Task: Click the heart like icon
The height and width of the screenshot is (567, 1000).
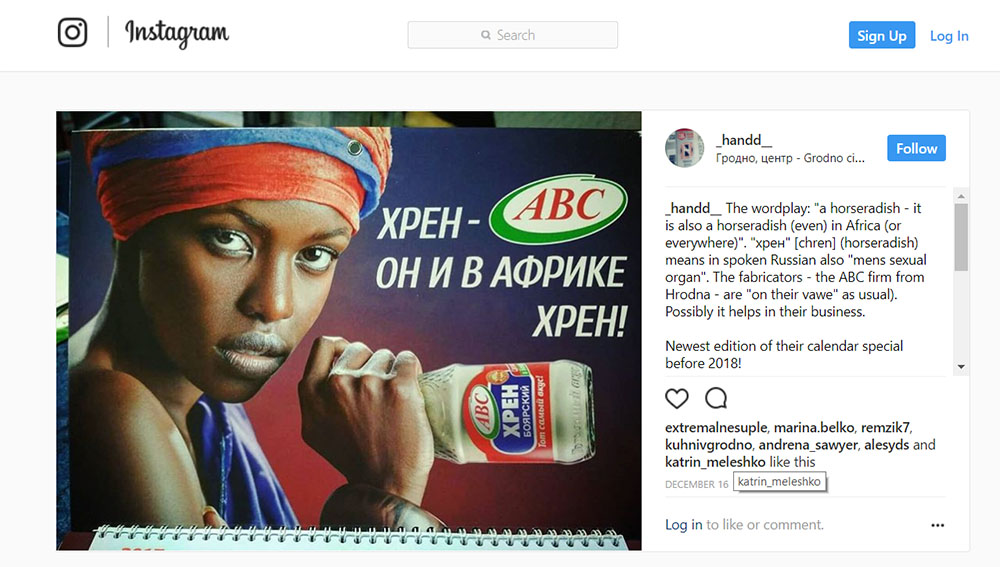Action: click(677, 398)
